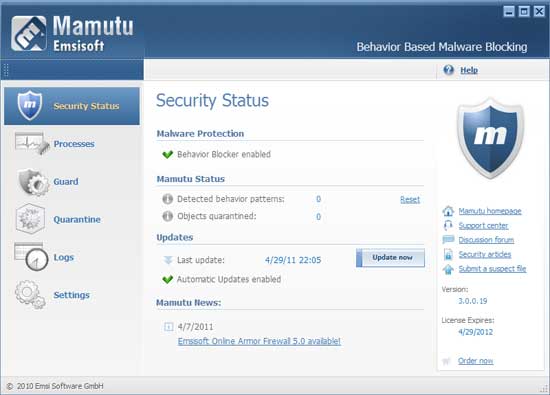Click the Support center headset icon
Viewport: 550px width, 395px height.
448,225
